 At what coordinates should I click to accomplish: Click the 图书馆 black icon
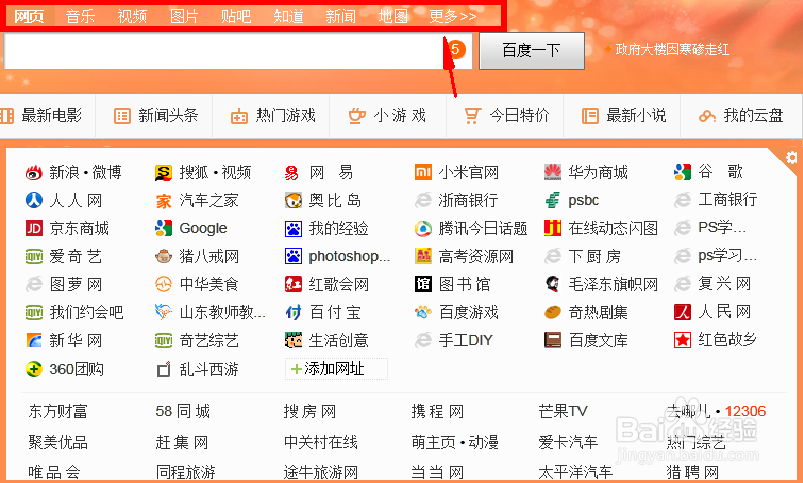423,284
